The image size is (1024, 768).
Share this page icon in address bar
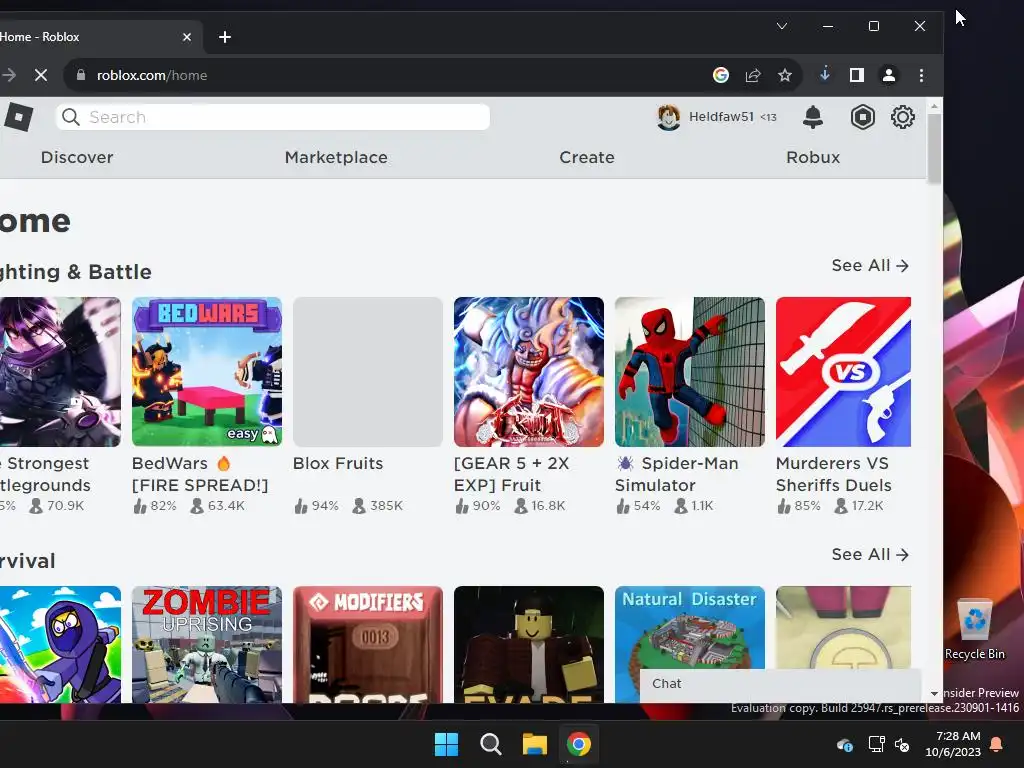click(753, 75)
